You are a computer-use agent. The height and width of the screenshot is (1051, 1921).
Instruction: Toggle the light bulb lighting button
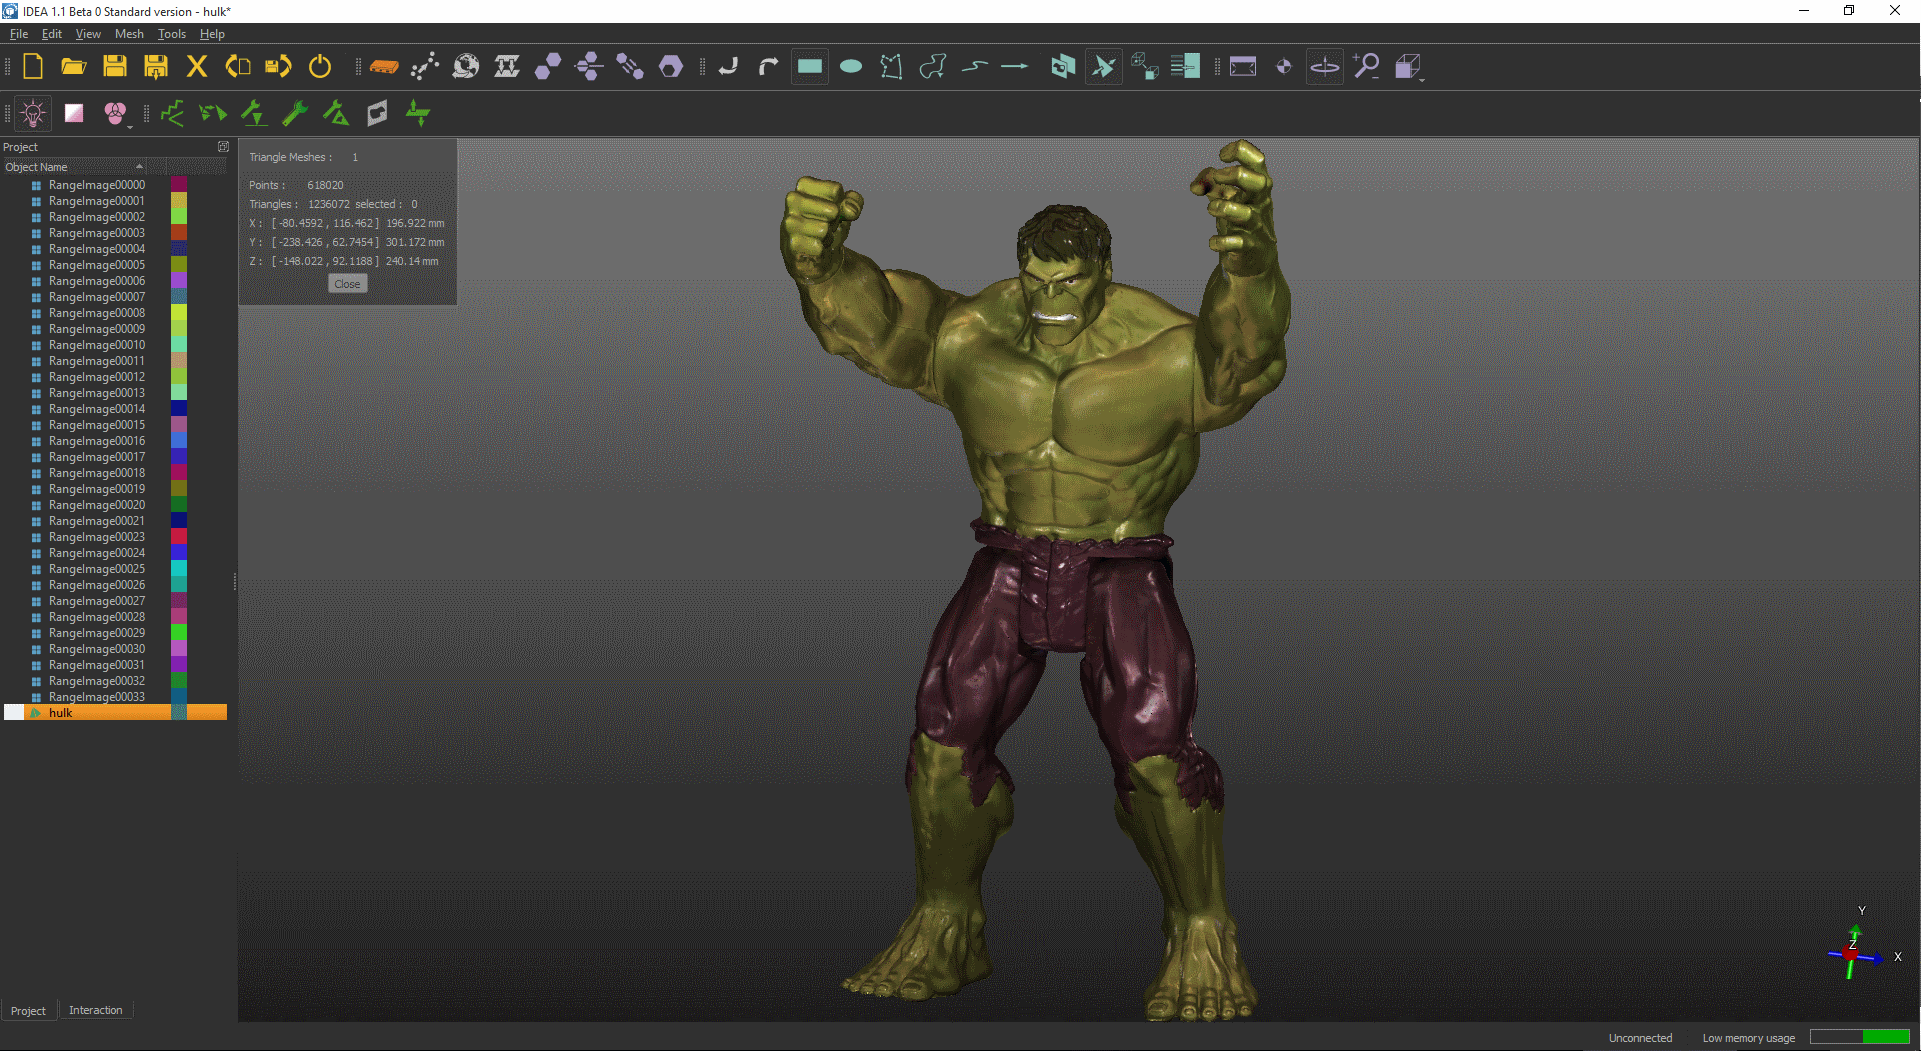(33, 114)
